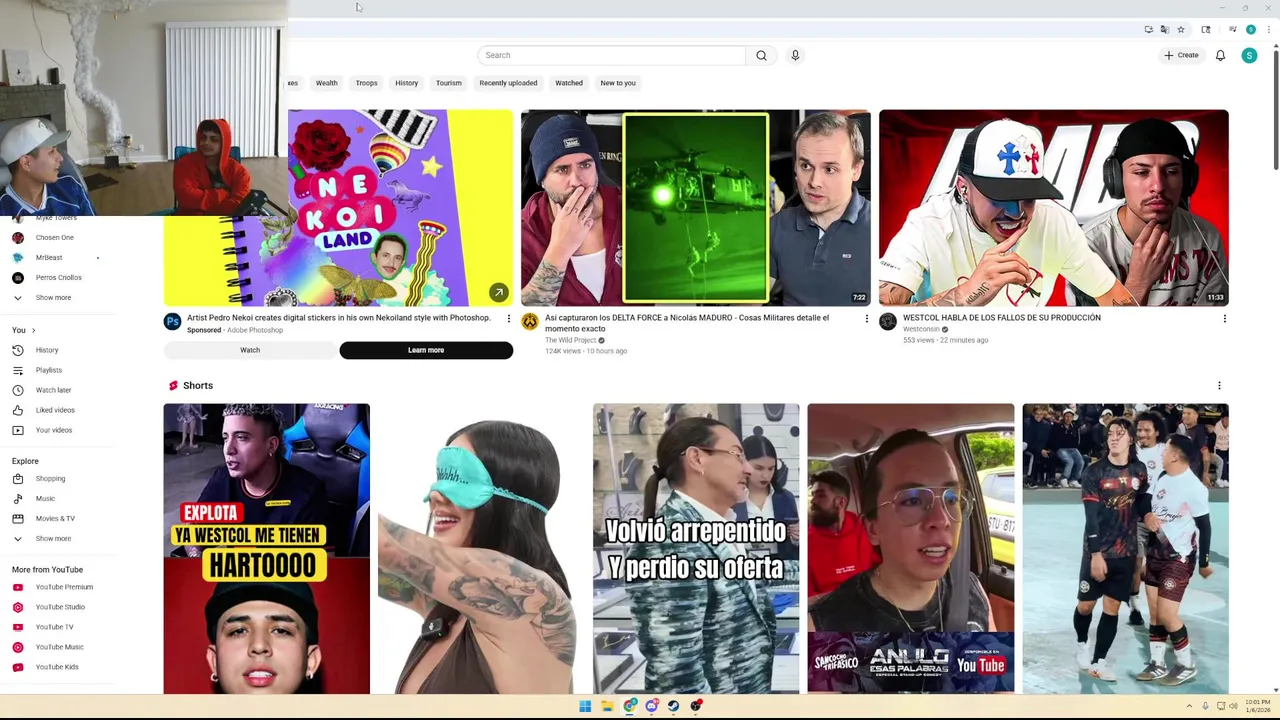Open YouTube Premium link
Image resolution: width=1280 pixels, height=720 pixels.
click(58, 587)
